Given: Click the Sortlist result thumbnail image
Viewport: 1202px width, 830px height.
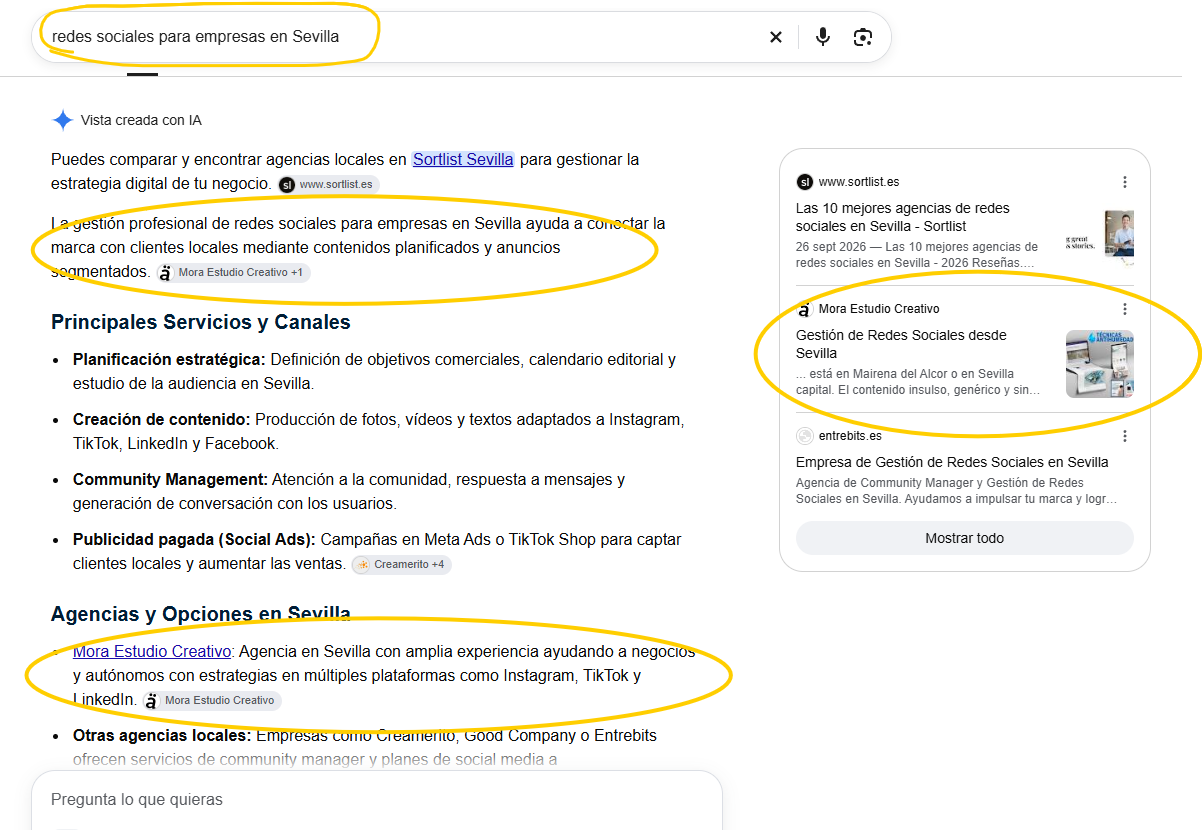Looking at the screenshot, I should pos(1100,237).
